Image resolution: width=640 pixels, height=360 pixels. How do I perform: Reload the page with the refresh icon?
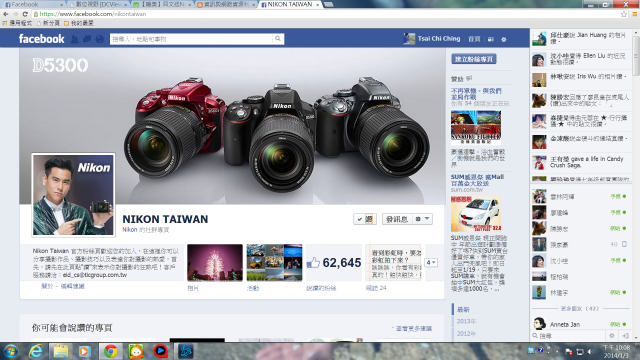click(x=25, y=14)
